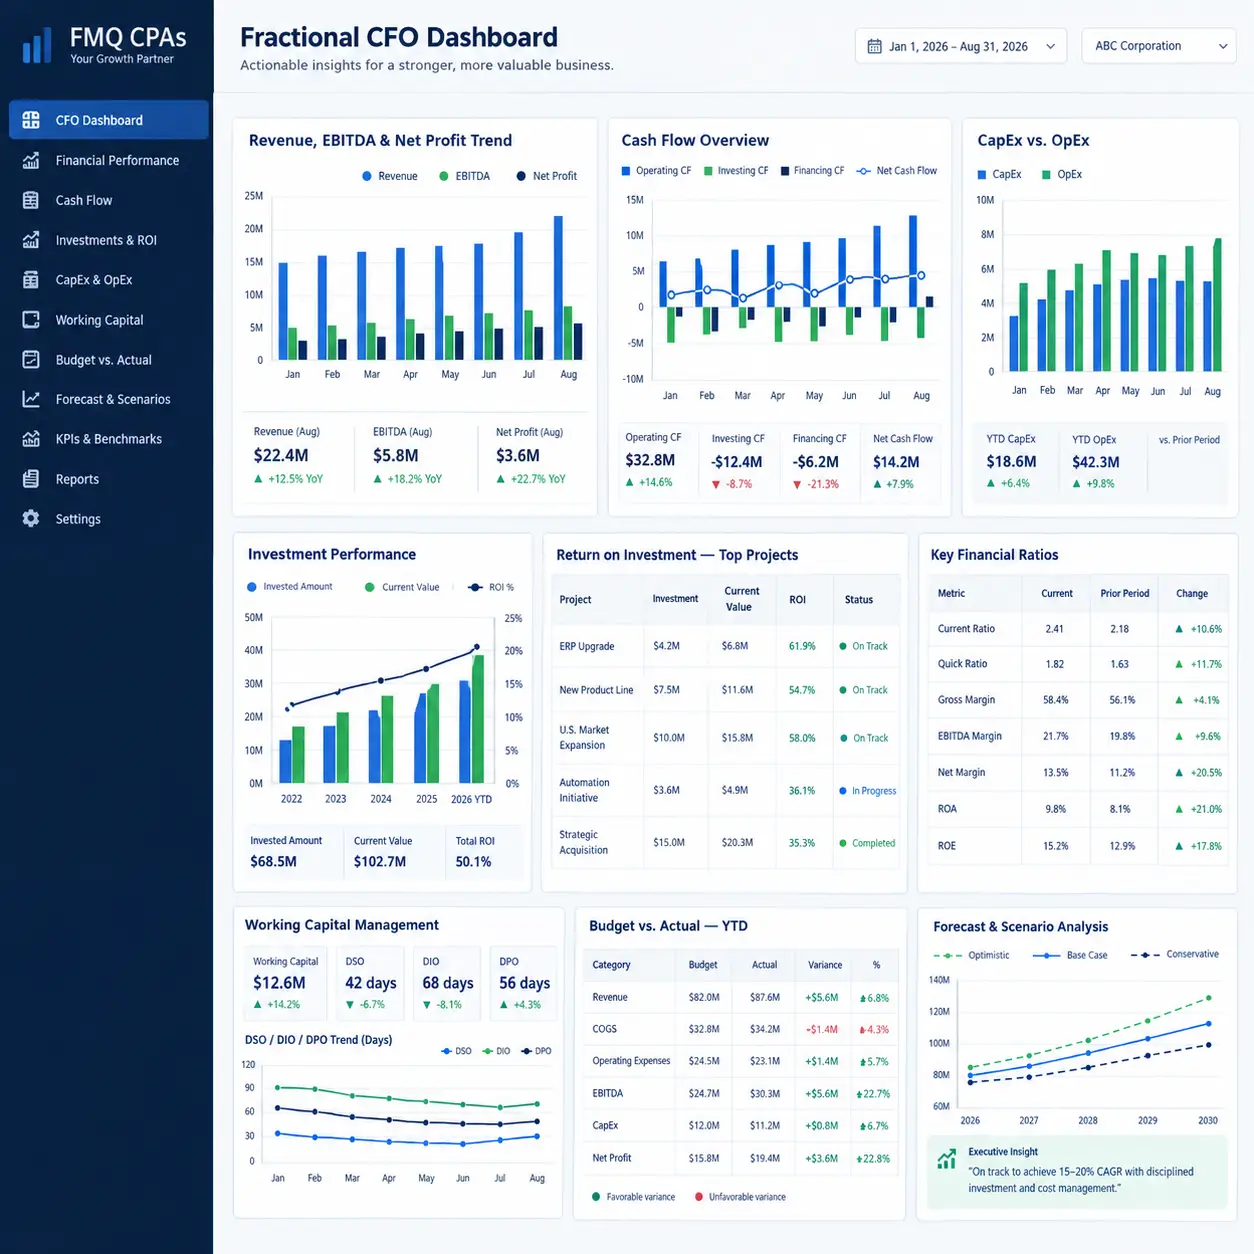Click the CFO Dashboard sidebar icon
This screenshot has height=1254, width=1254.
[x=31, y=120]
